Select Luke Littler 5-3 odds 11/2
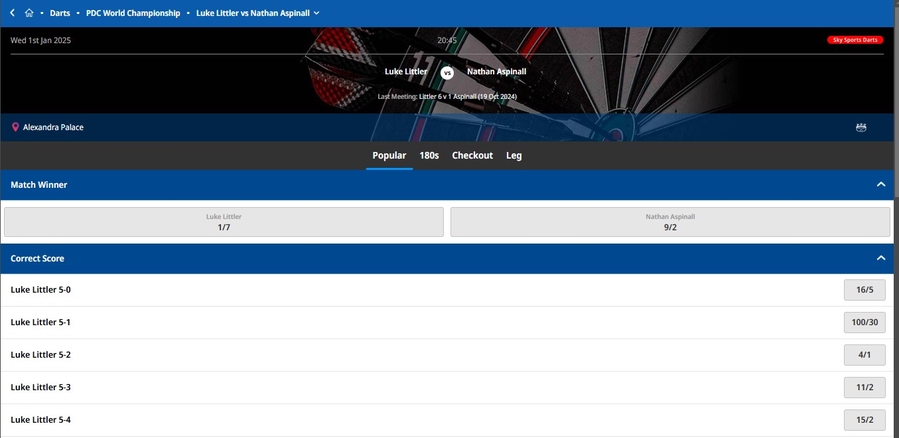Screen dimensions: 899x438 (x=865, y=388)
